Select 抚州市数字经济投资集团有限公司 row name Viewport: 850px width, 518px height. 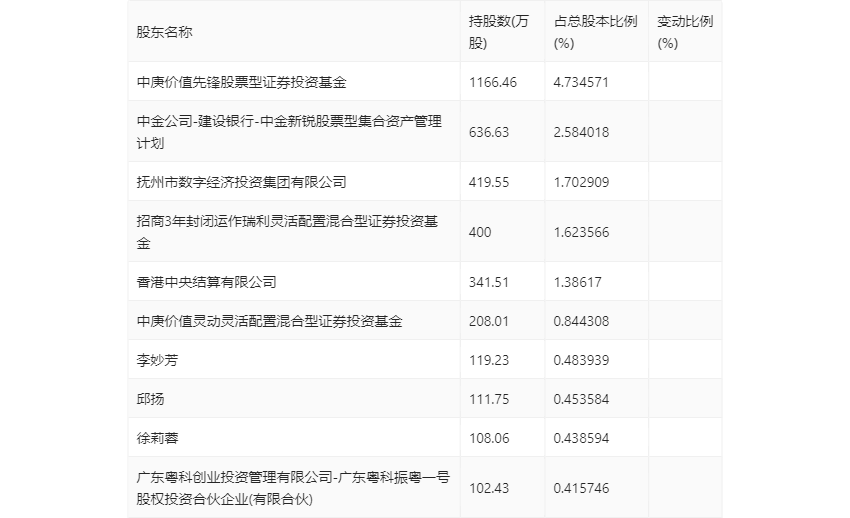point(241,182)
